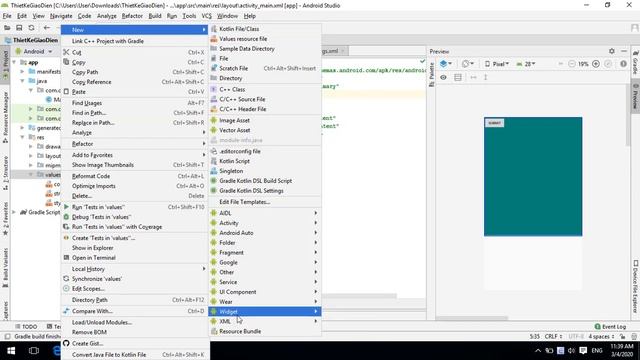Click Copy Path in context menu
The height and width of the screenshot is (360, 640).
[134, 72]
